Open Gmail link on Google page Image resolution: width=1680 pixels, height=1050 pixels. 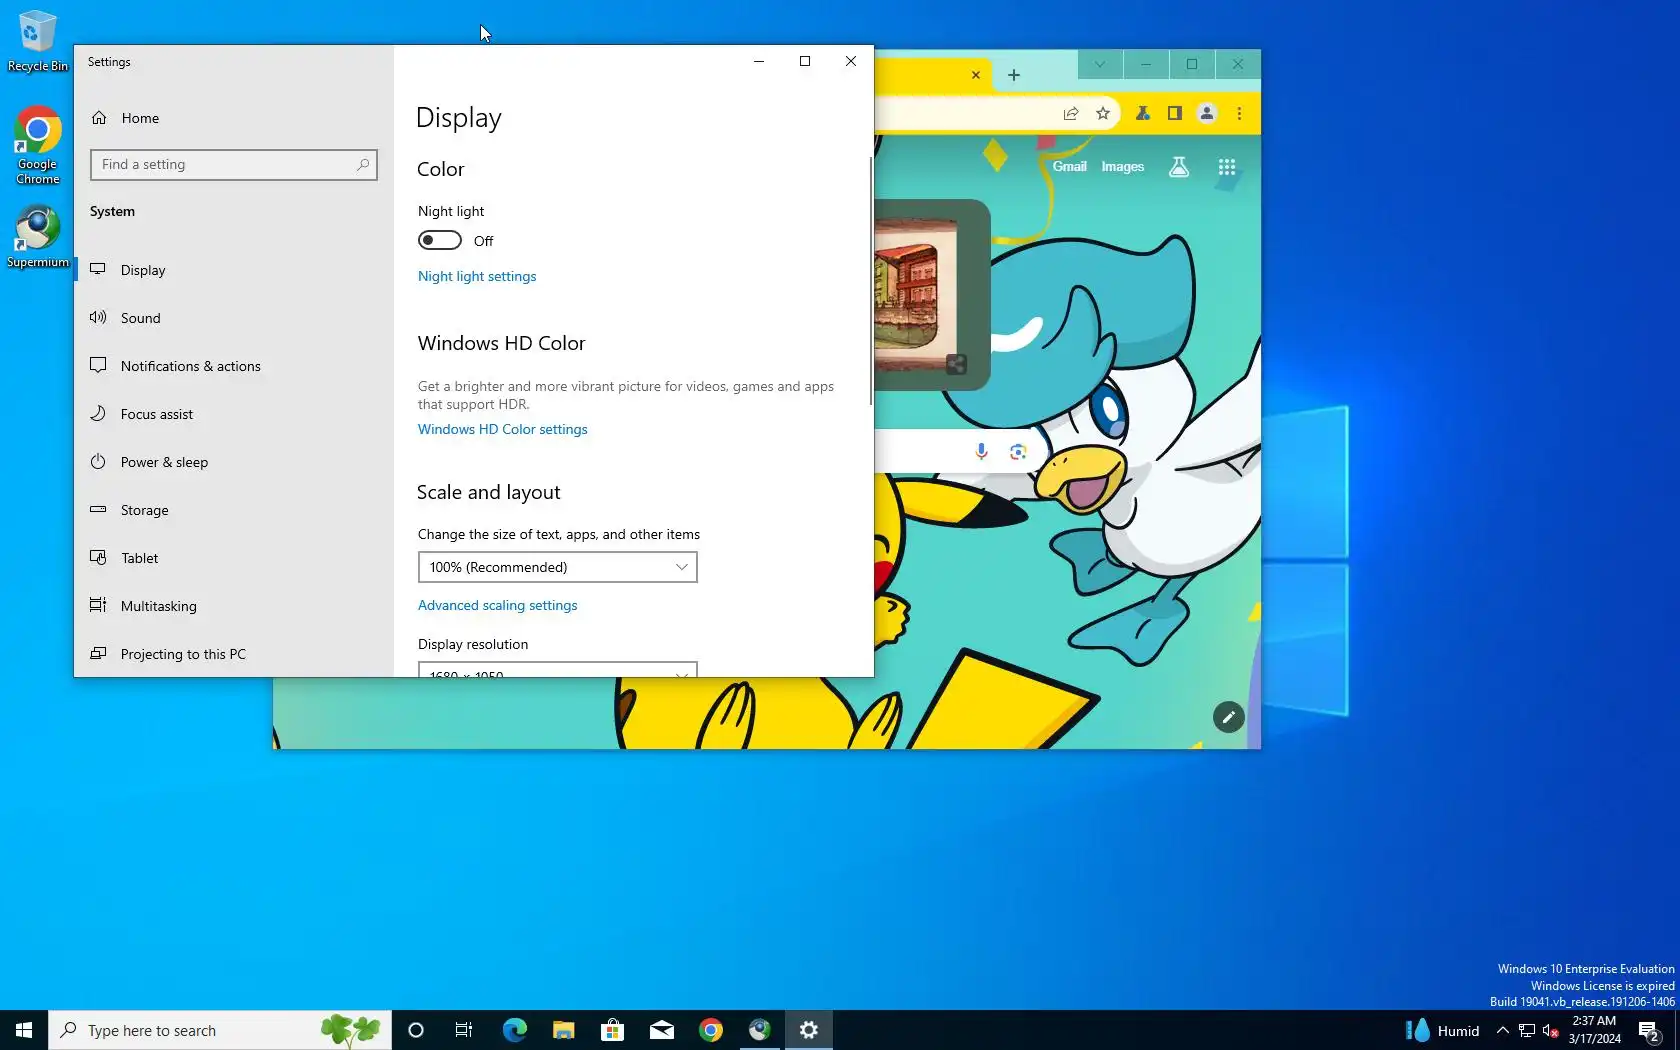[1069, 167]
